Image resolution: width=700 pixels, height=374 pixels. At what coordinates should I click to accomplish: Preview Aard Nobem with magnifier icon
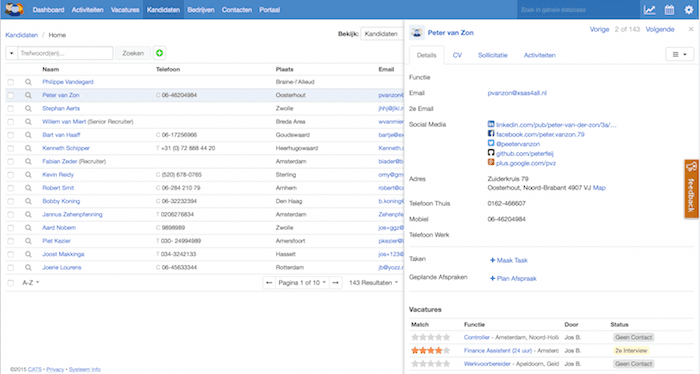[28, 228]
